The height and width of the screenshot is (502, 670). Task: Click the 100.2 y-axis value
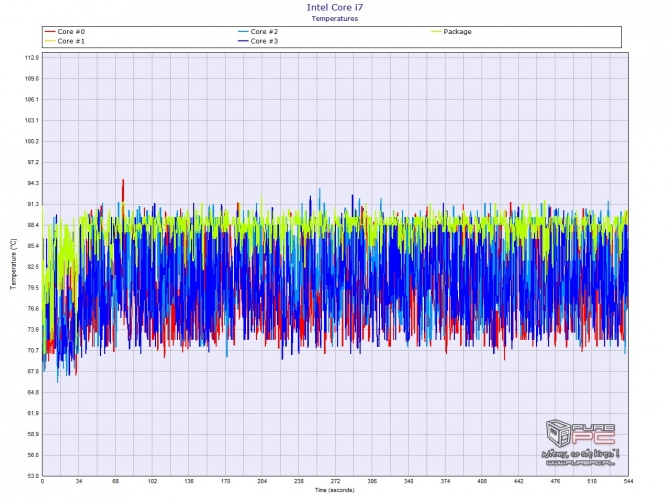[32, 141]
